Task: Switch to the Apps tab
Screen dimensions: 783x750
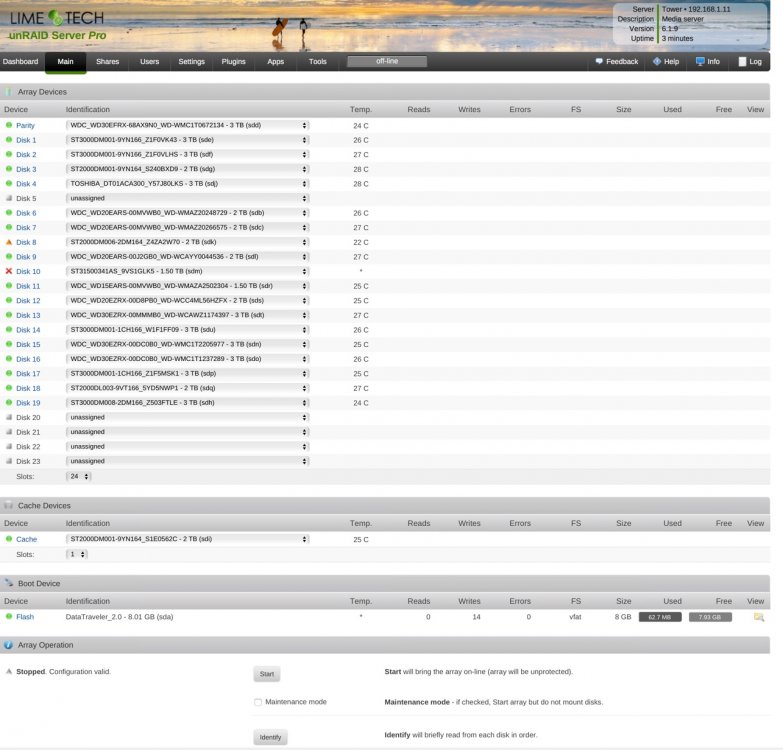Action: (x=275, y=61)
